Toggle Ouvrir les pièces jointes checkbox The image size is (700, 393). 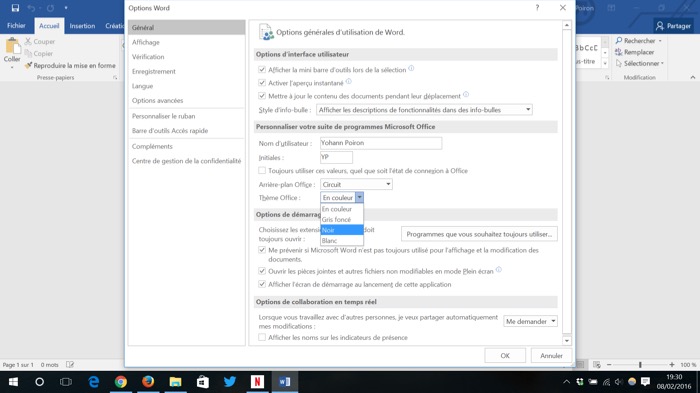262,271
